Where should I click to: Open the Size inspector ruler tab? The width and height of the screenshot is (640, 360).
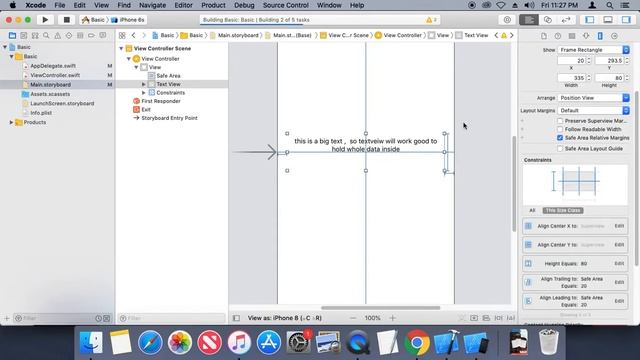(600, 36)
